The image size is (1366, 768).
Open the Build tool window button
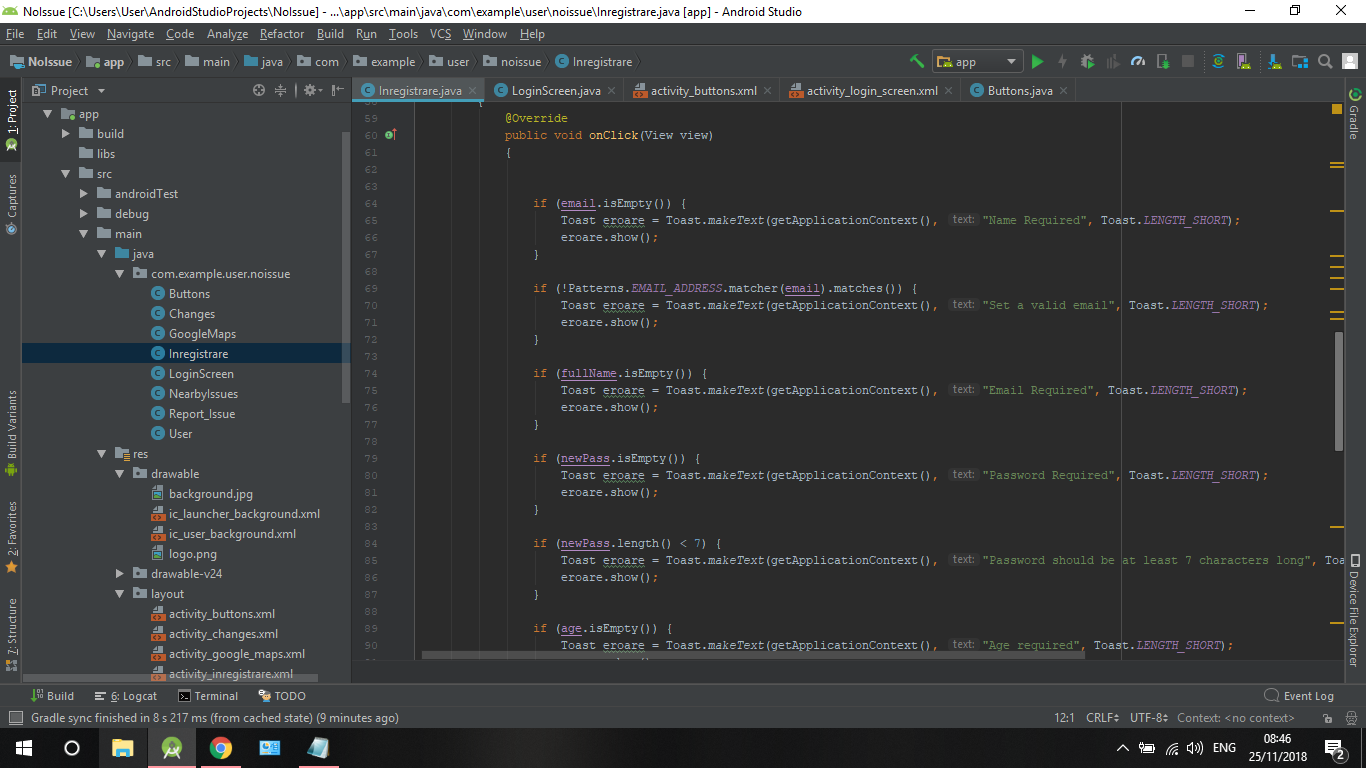[x=53, y=696]
